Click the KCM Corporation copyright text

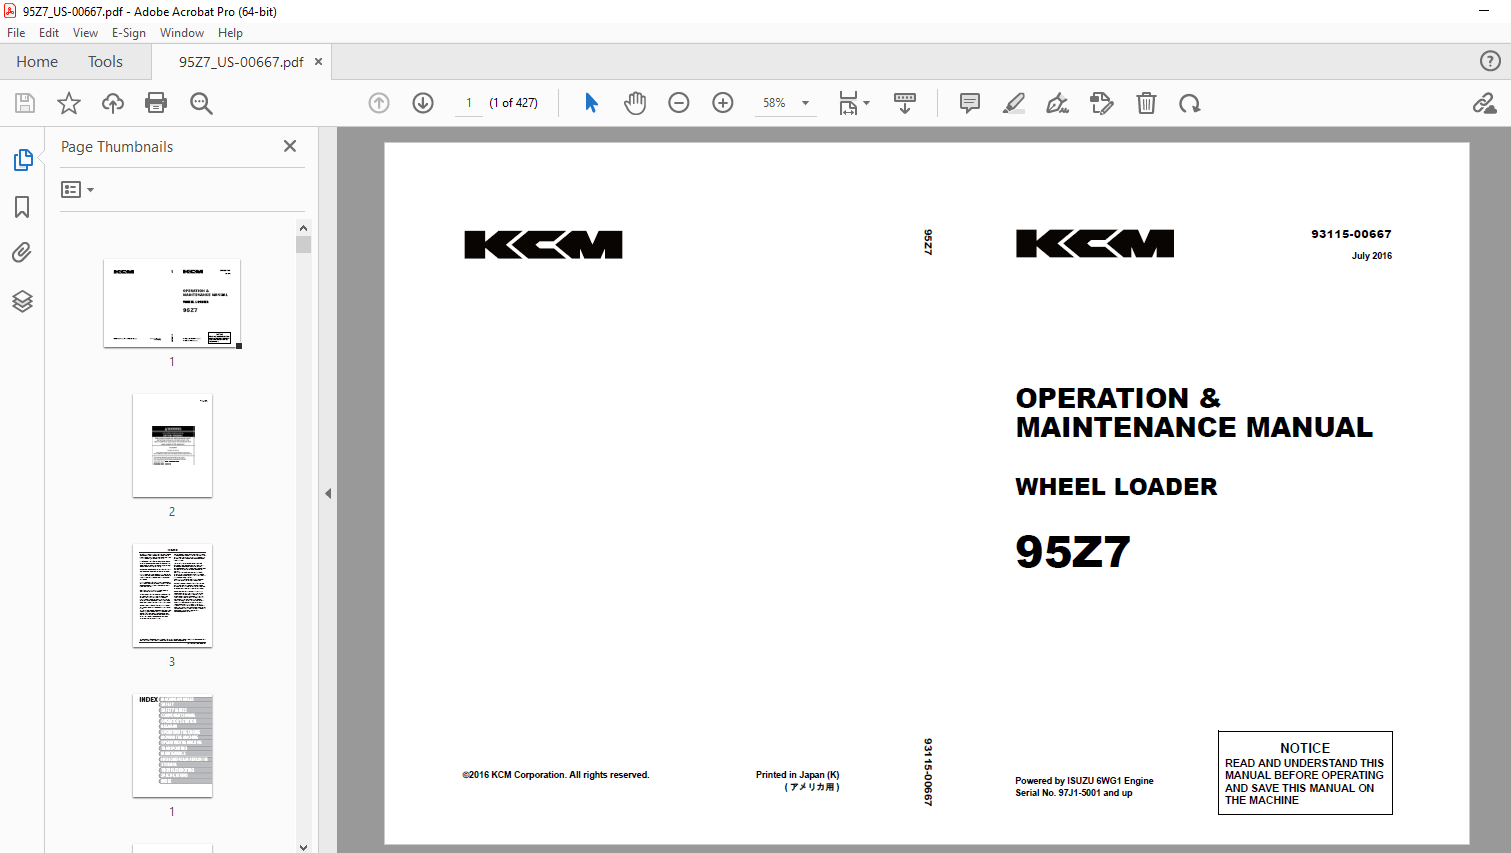tap(556, 775)
